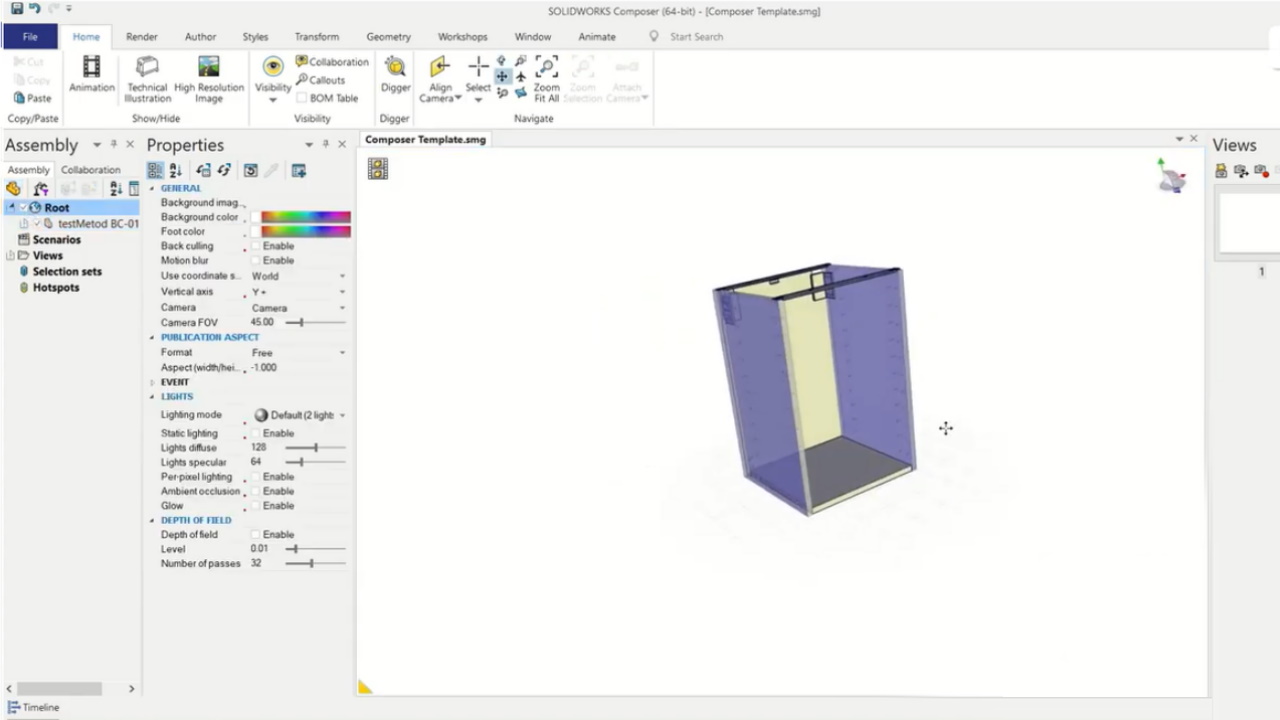Enable the Back culling checkbox

click(x=256, y=246)
